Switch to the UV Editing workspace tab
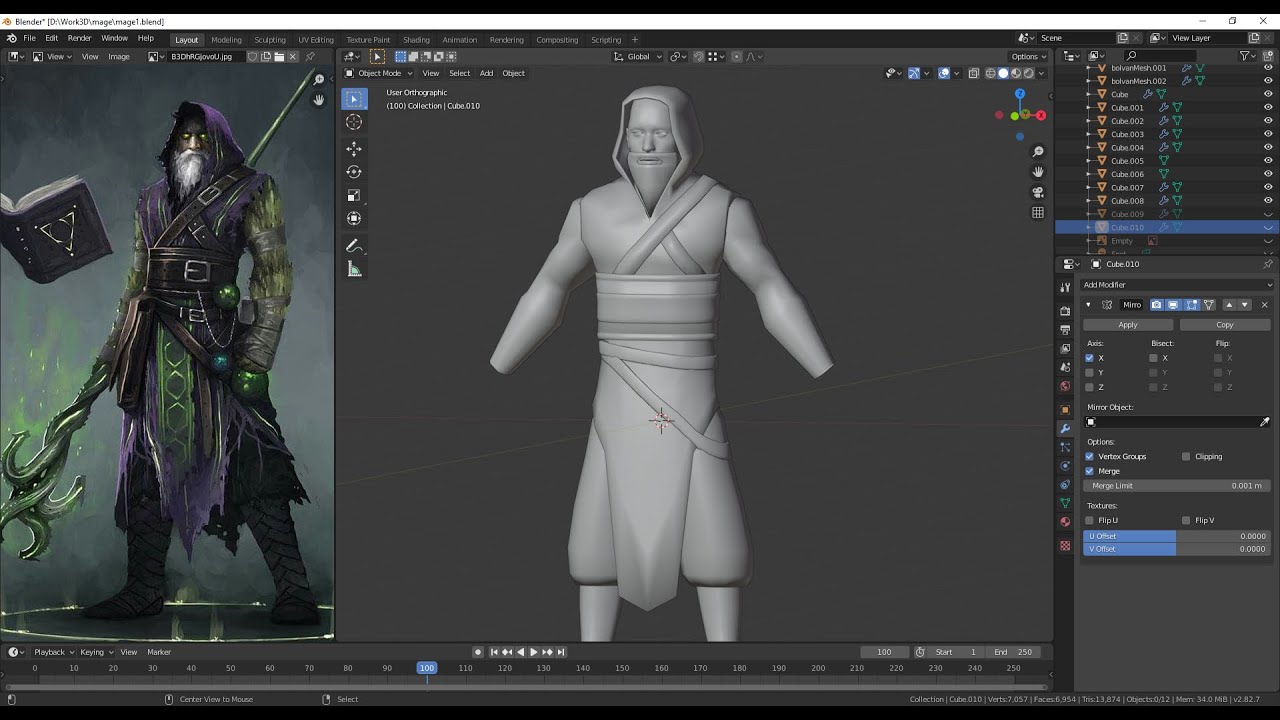The width and height of the screenshot is (1280, 720). (316, 40)
